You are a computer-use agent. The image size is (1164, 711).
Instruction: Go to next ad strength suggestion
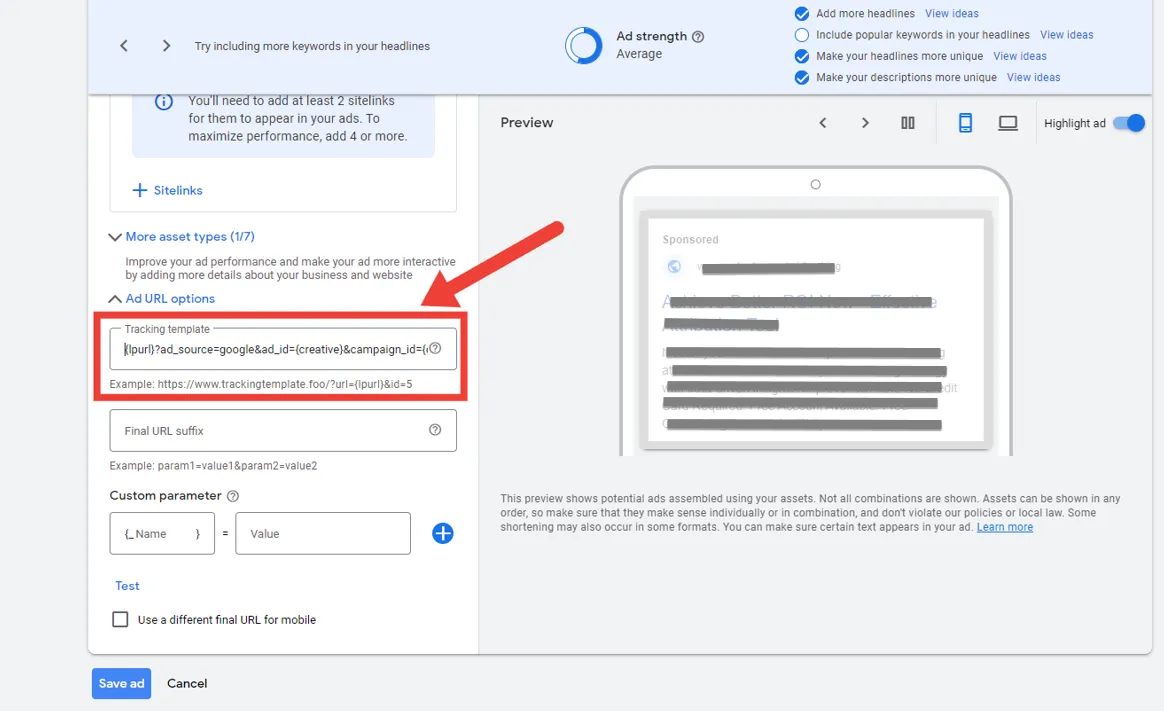point(166,46)
